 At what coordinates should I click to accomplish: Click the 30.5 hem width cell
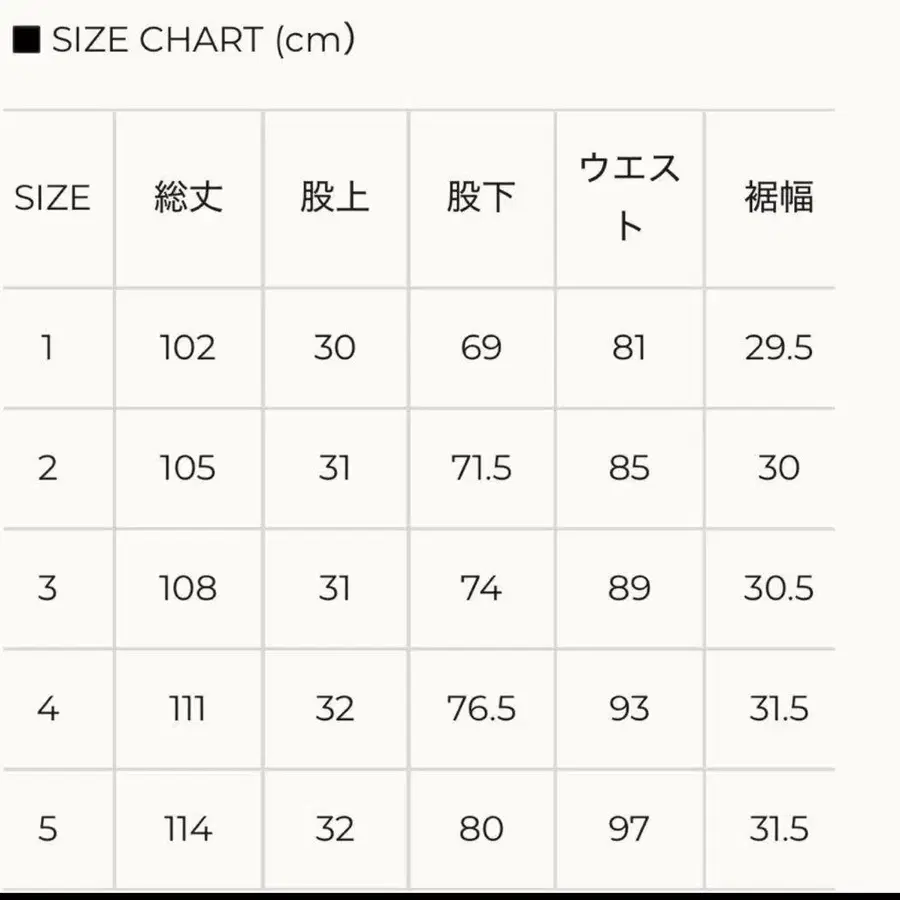778,588
